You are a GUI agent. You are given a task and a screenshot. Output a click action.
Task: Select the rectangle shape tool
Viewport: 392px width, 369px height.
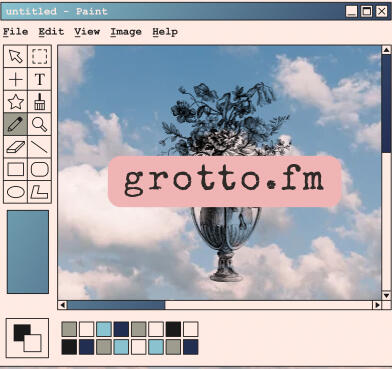(16, 169)
